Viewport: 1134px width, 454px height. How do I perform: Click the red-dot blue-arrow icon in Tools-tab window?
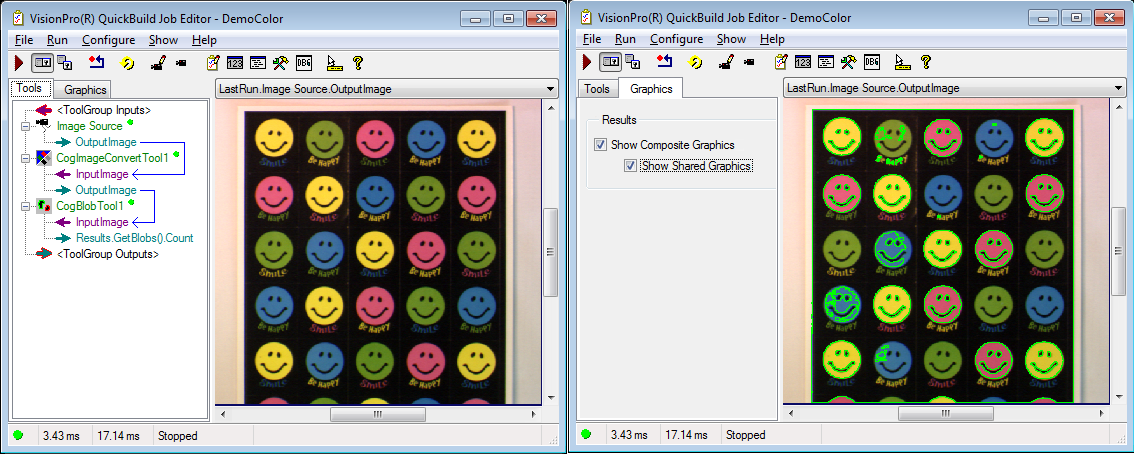pos(96,63)
